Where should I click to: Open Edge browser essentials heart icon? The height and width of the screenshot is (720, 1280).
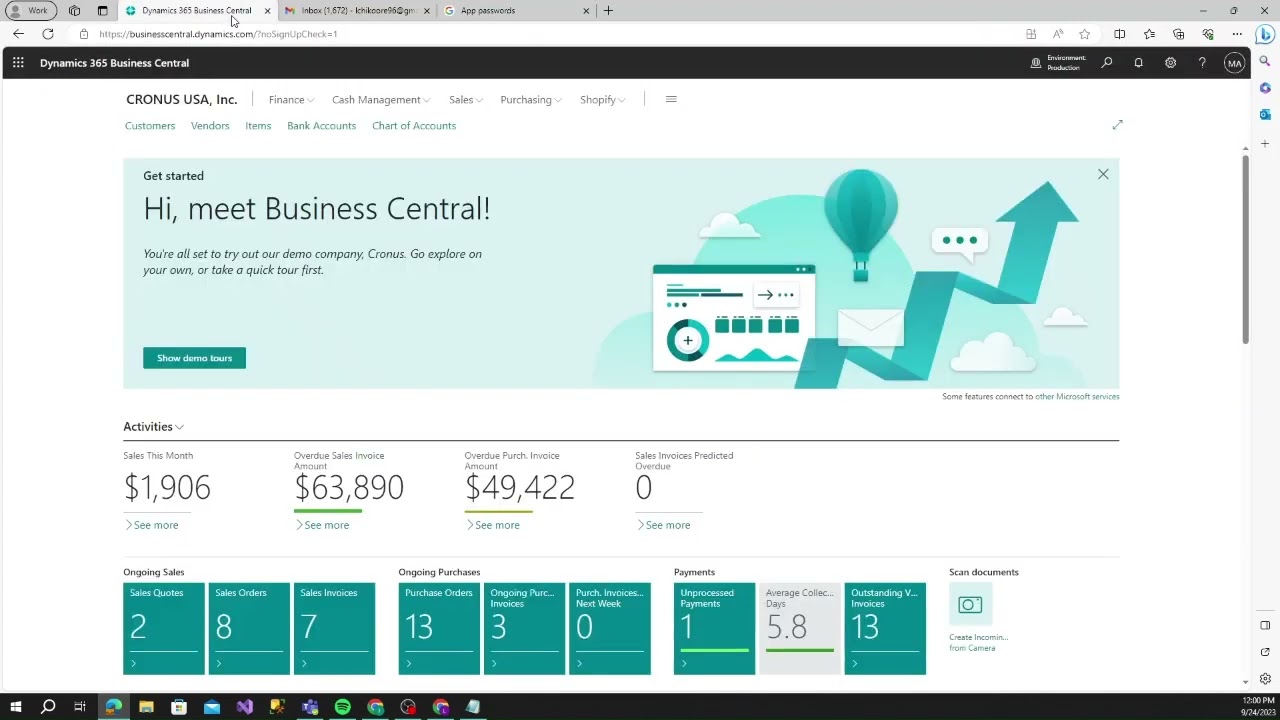click(x=1208, y=34)
